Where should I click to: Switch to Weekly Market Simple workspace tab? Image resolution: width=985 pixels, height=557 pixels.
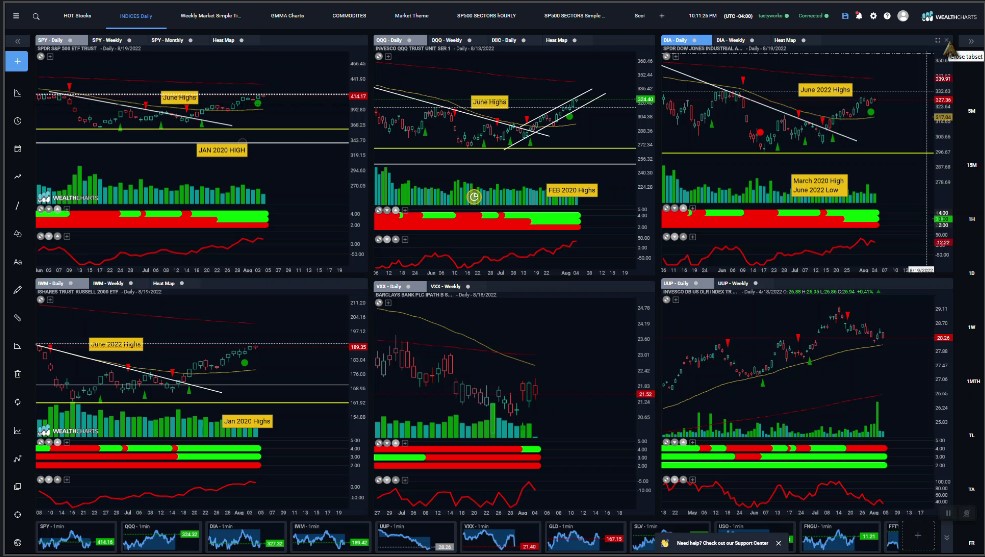[x=210, y=16]
